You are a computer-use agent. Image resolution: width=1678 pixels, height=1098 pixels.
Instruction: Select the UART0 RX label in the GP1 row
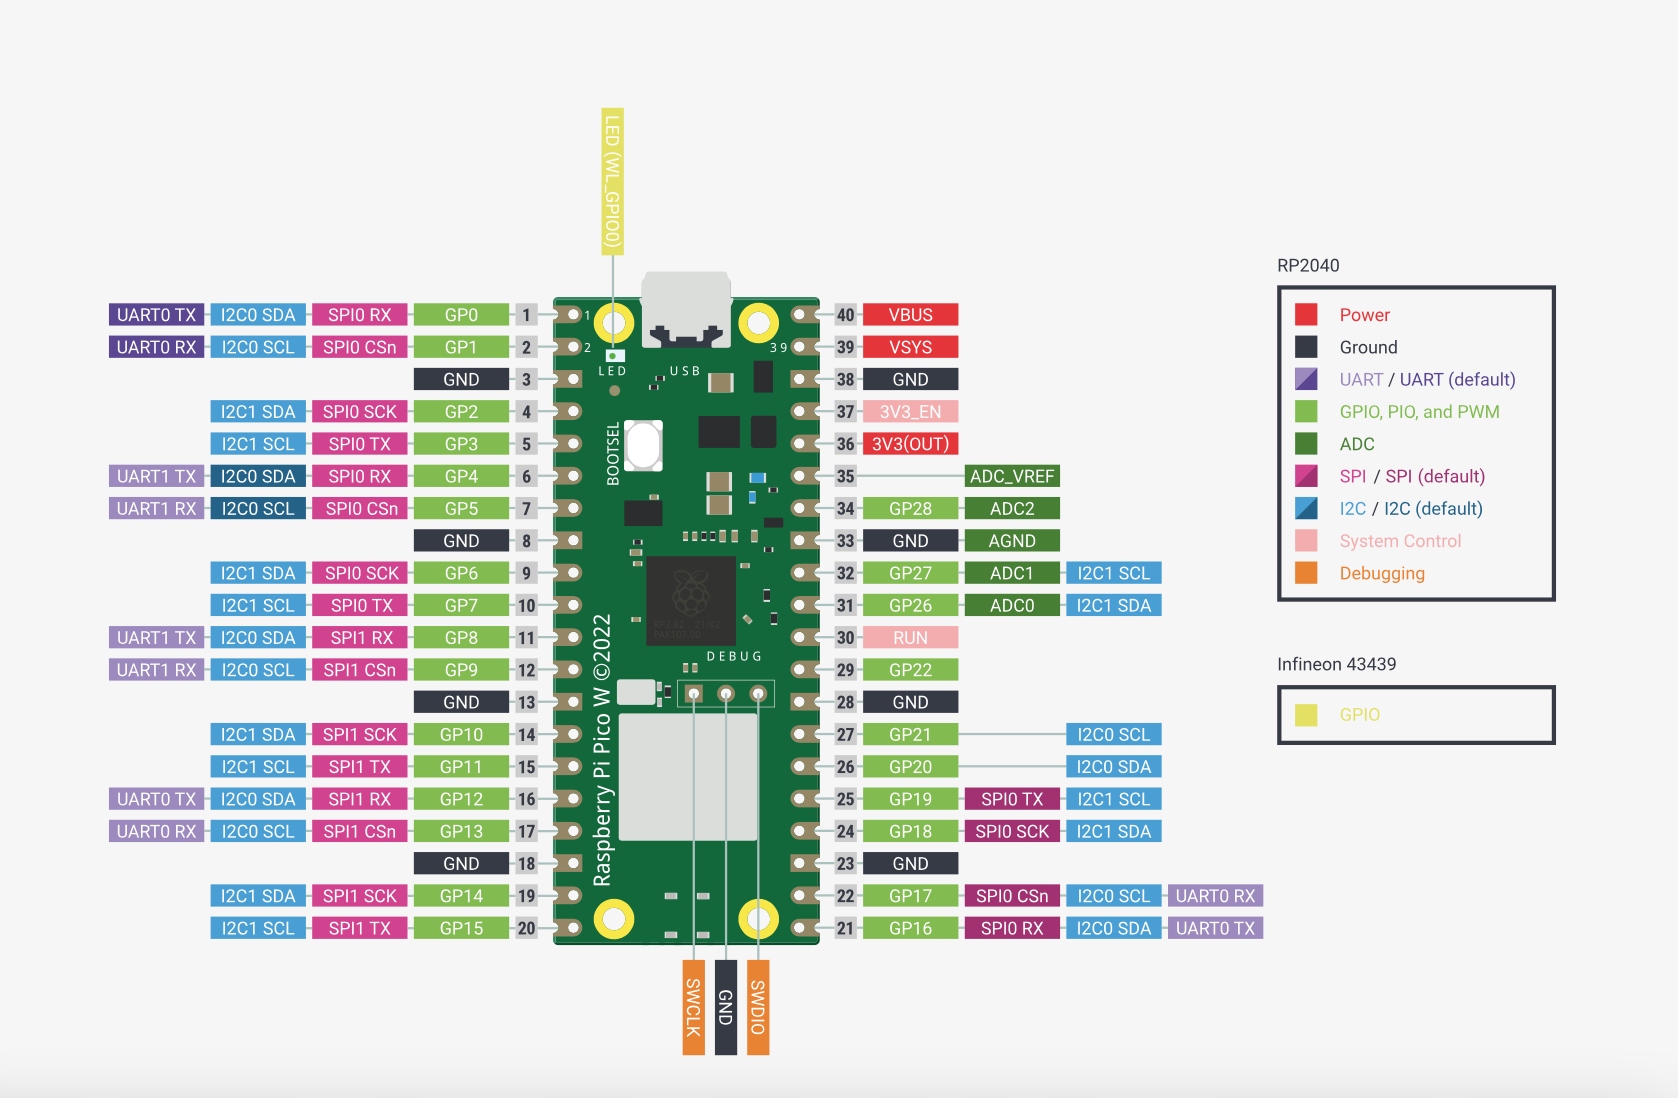pos(157,347)
